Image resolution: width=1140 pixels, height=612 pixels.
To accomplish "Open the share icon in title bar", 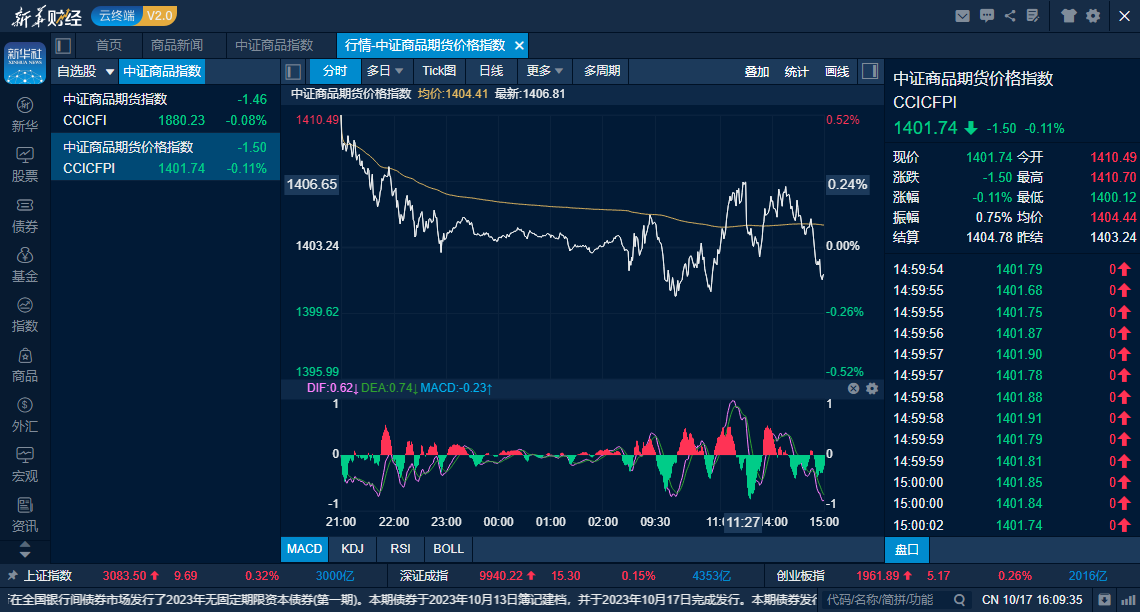I will (x=1010, y=15).
